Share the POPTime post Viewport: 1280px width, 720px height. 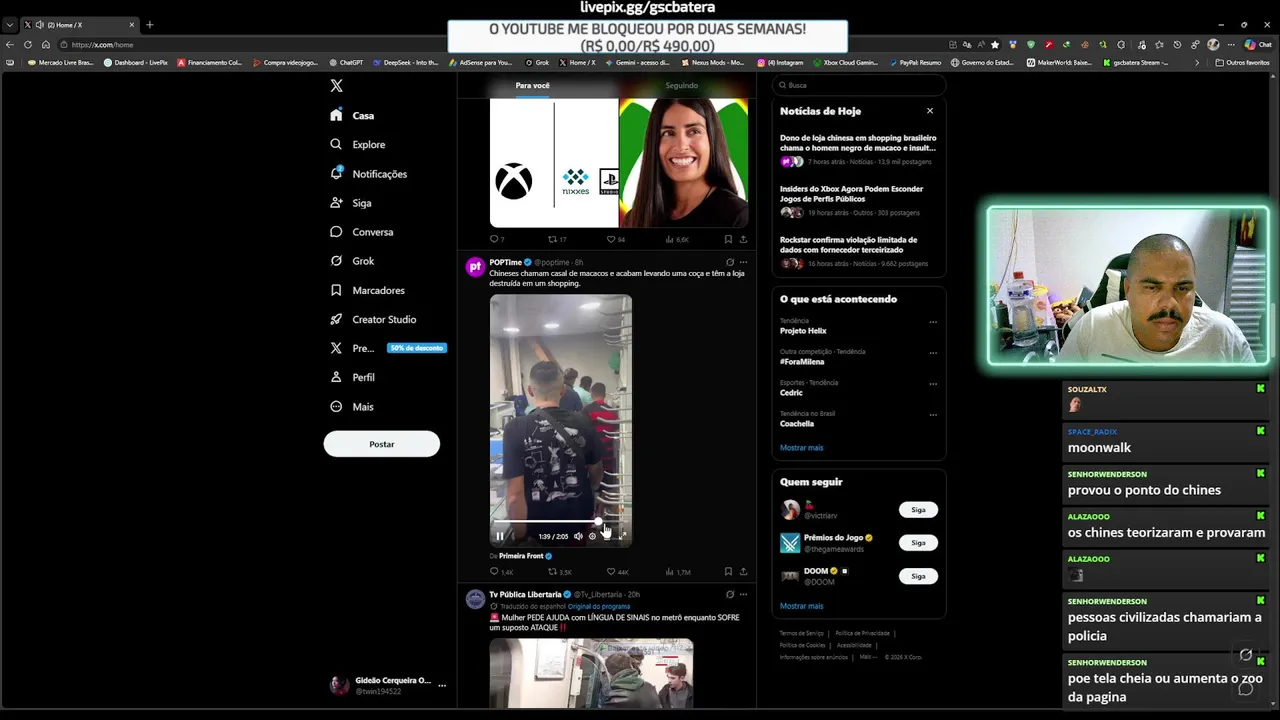(x=743, y=572)
